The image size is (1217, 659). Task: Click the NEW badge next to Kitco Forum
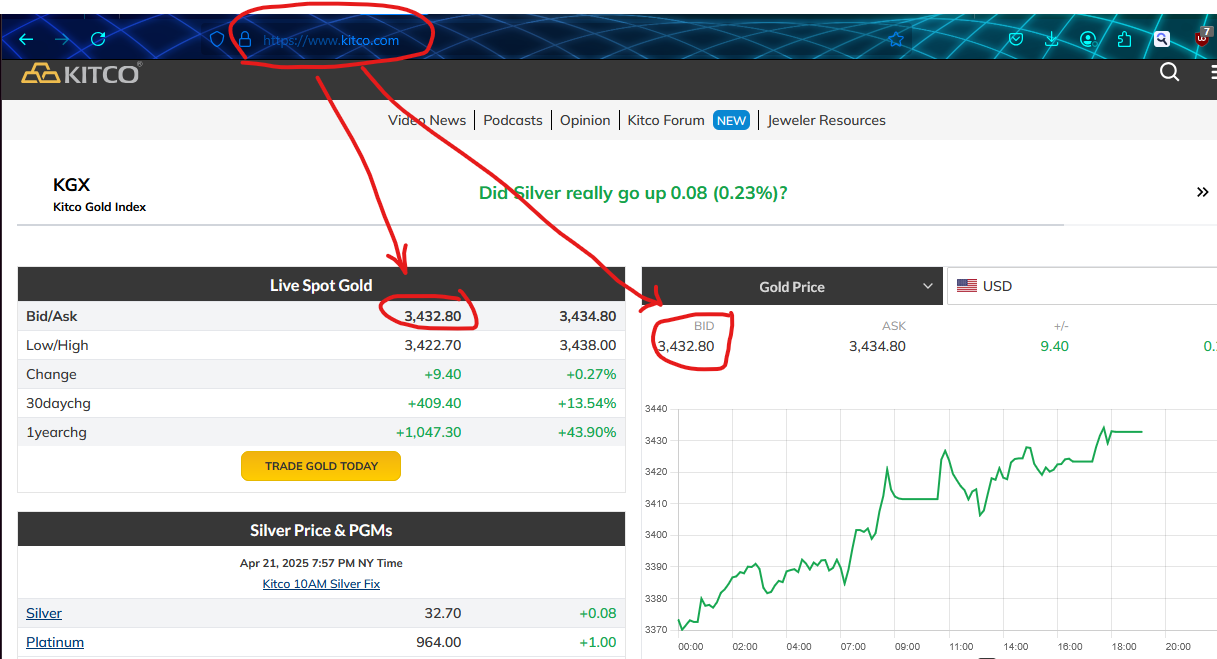[732, 120]
